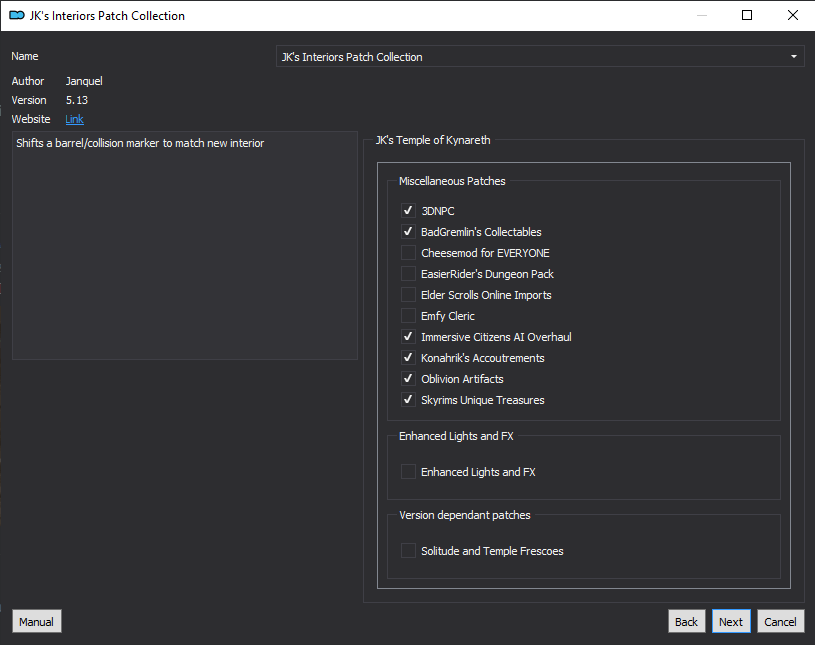Image resolution: width=815 pixels, height=645 pixels.
Task: Maximize the installer window
Action: 747,16
